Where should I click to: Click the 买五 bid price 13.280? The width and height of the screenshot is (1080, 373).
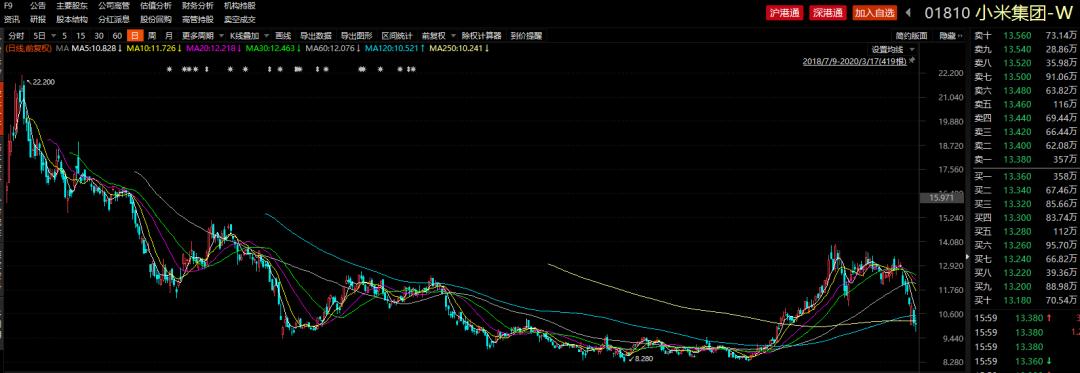1017,231
